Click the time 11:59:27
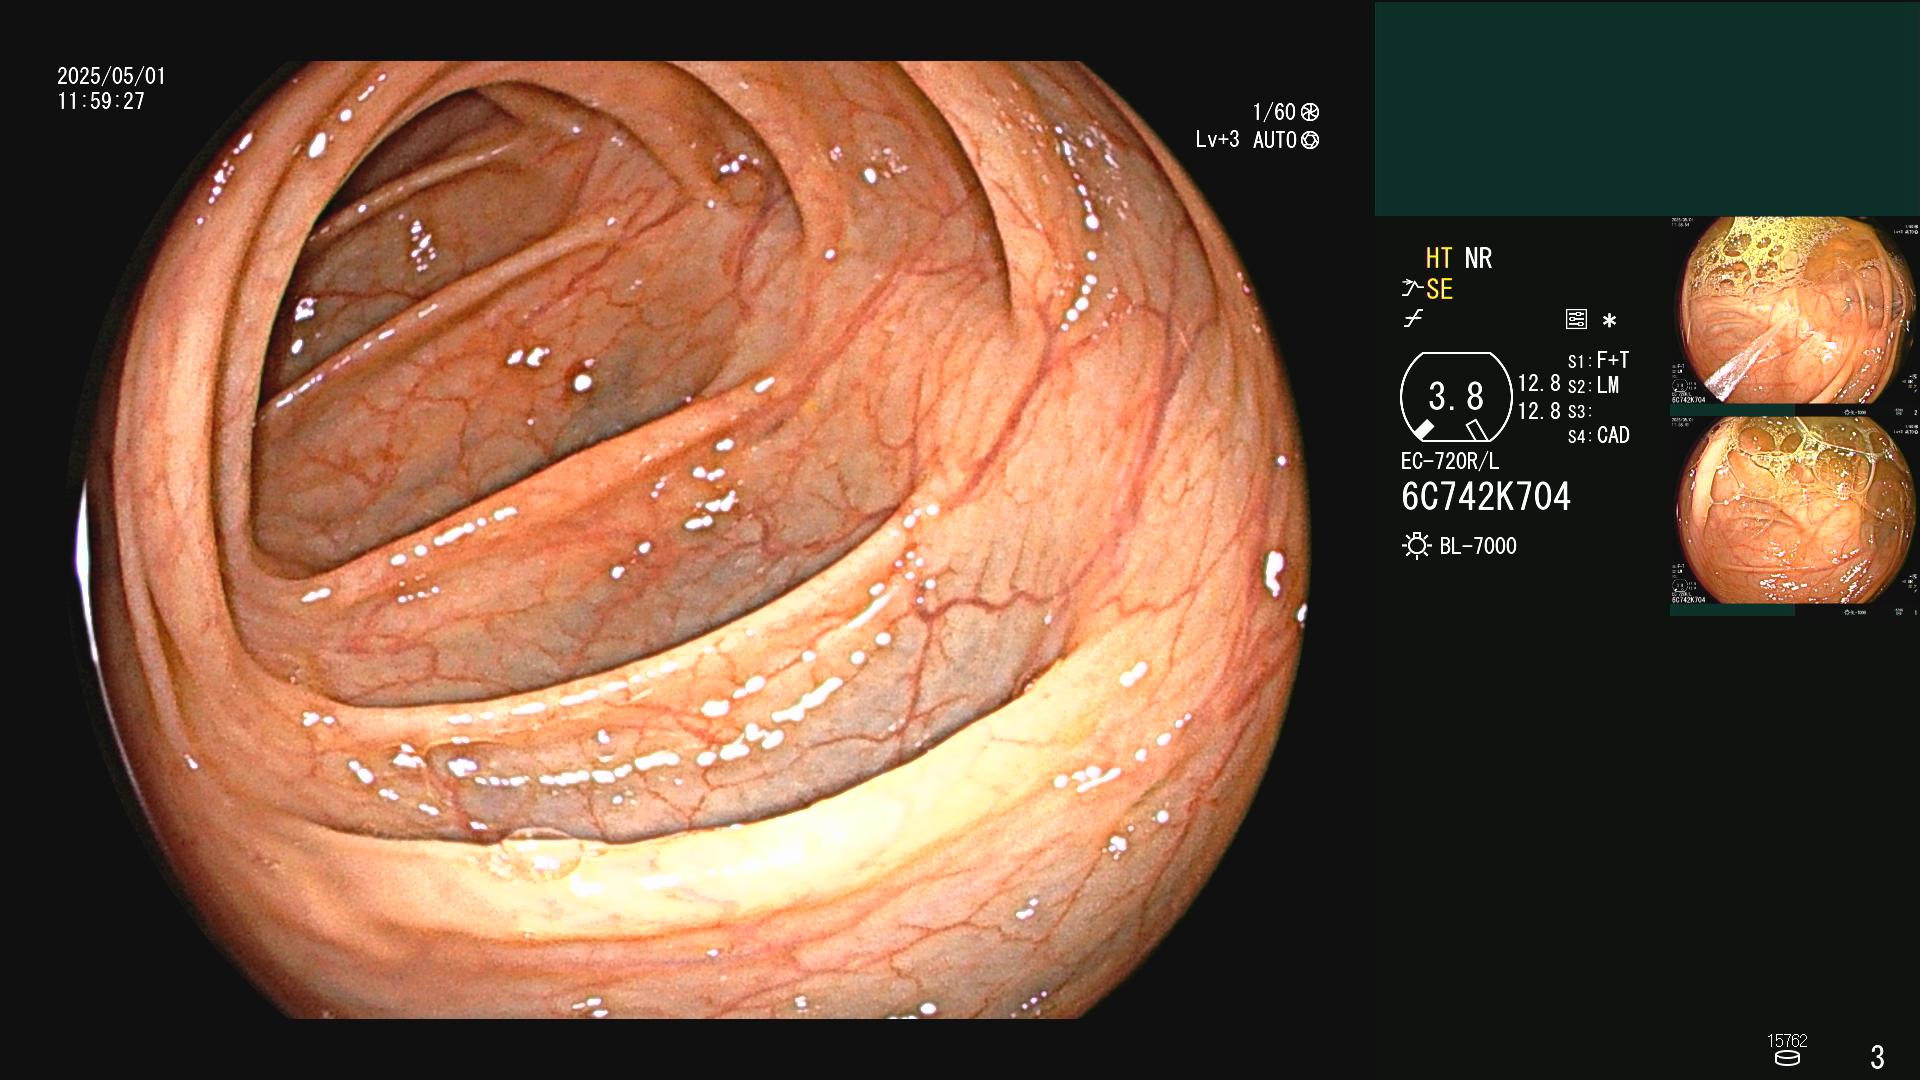This screenshot has height=1080, width=1920. [x=101, y=101]
